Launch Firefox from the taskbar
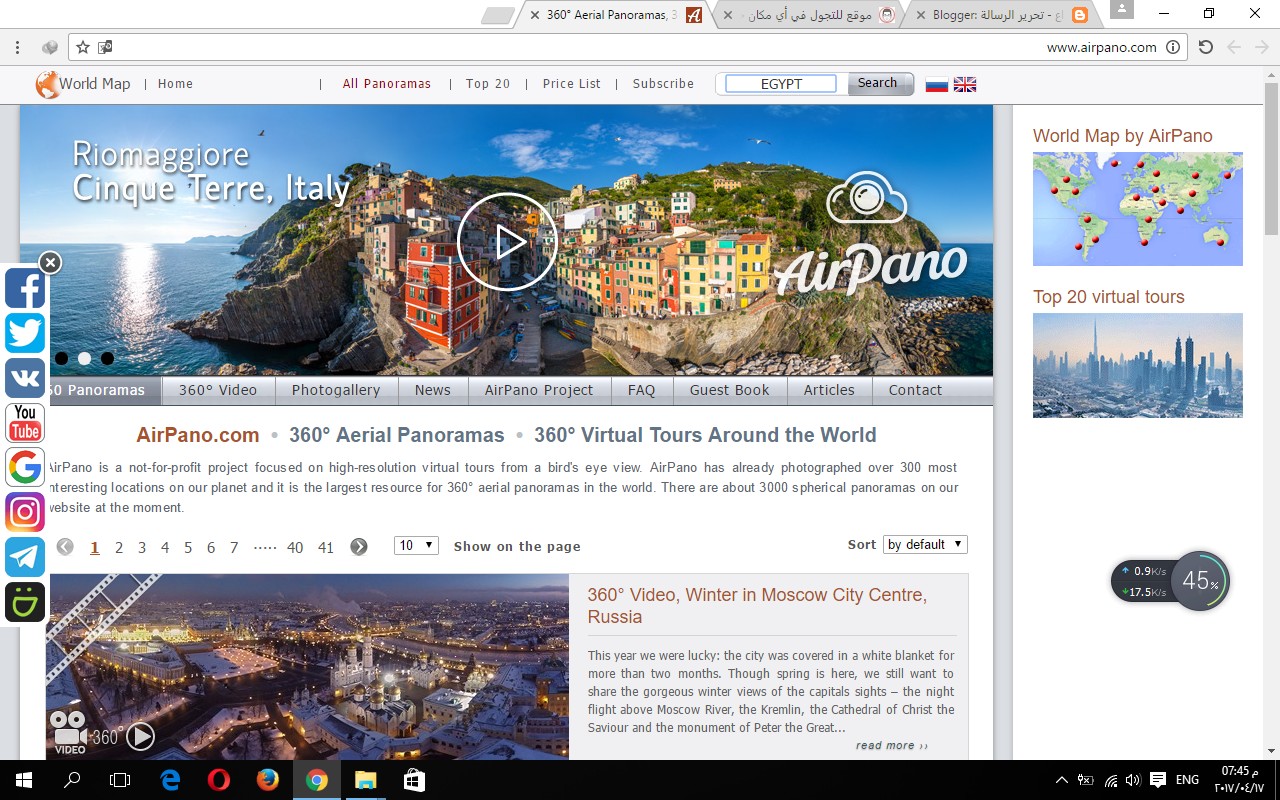 268,780
